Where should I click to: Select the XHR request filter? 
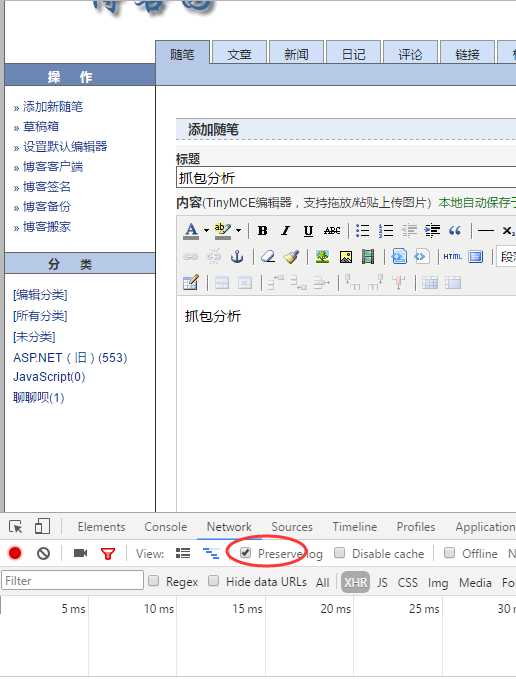pos(355,582)
